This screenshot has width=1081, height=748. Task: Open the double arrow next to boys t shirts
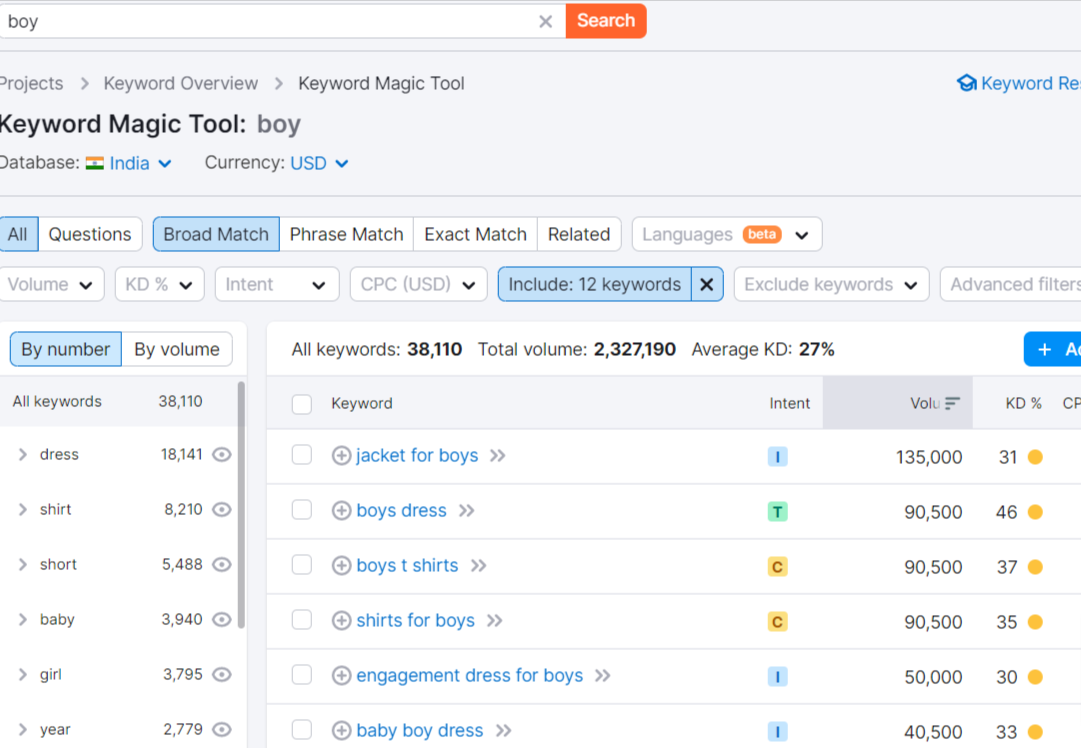(478, 566)
